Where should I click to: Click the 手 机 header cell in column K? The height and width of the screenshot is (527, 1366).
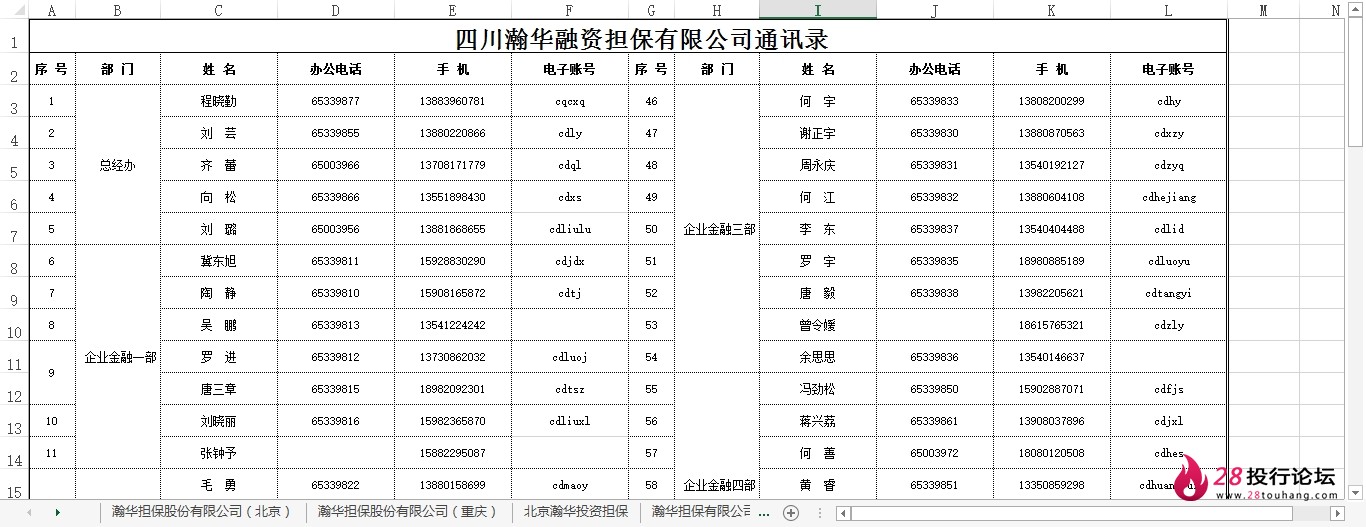(x=1052, y=70)
